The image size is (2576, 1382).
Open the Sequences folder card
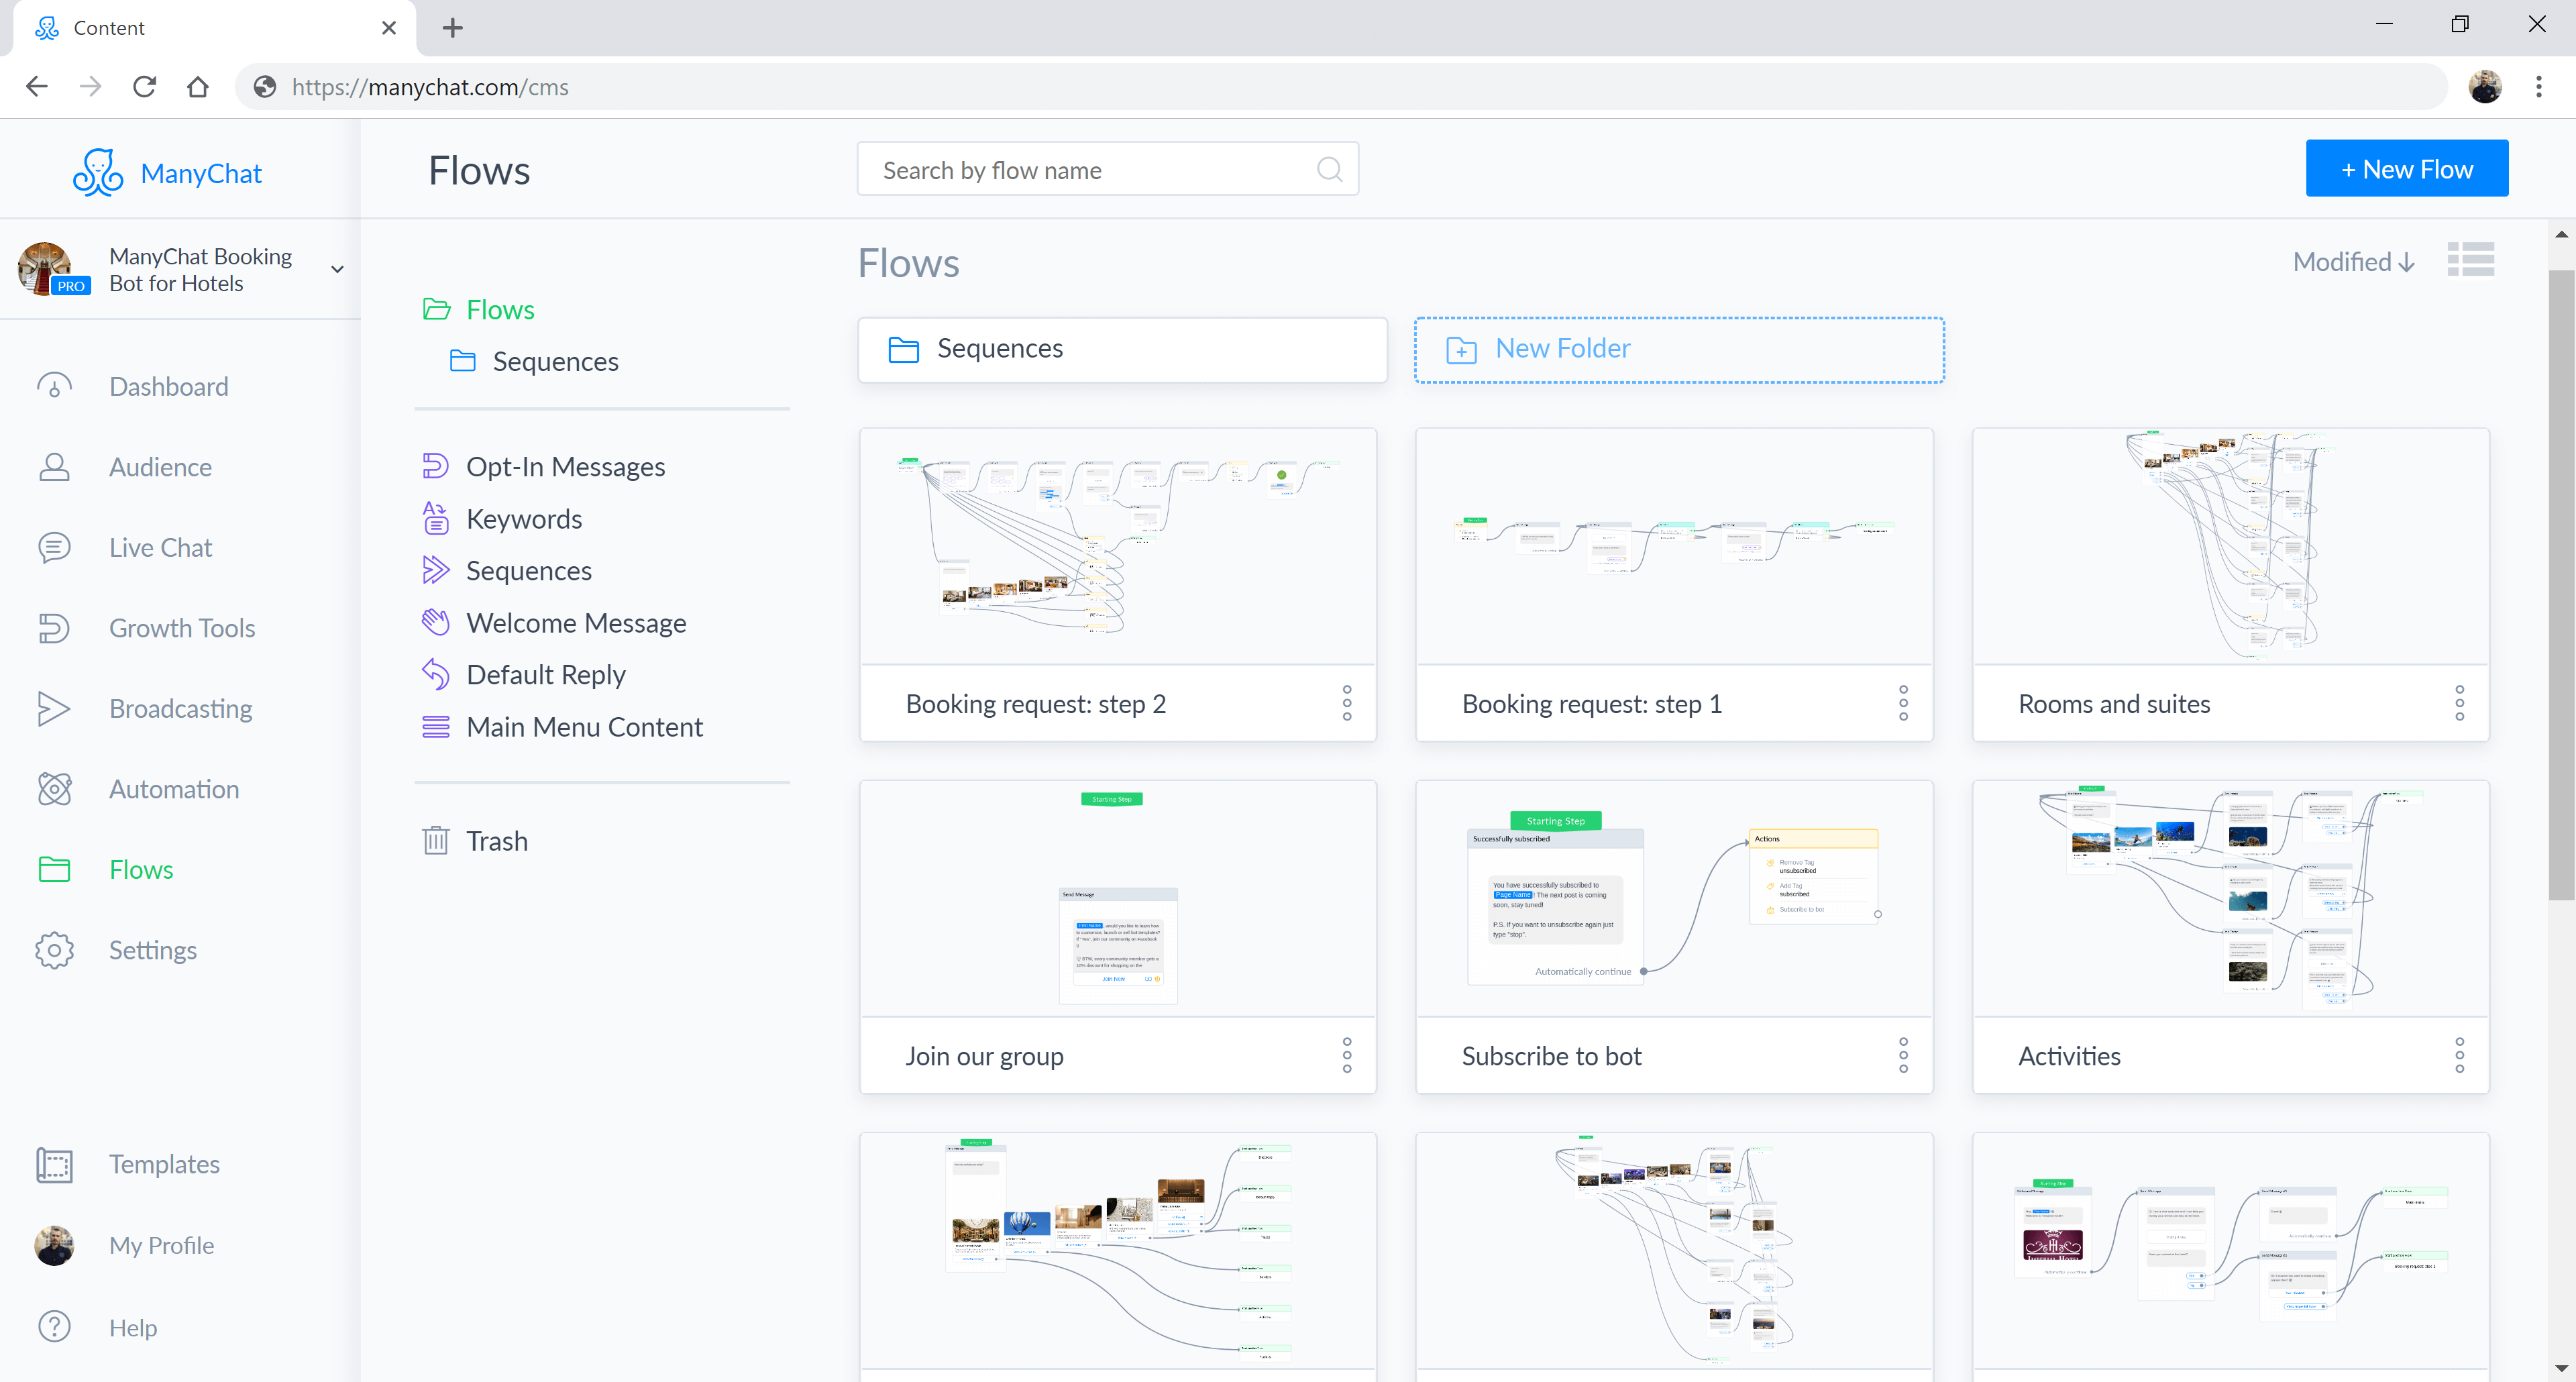click(1122, 350)
